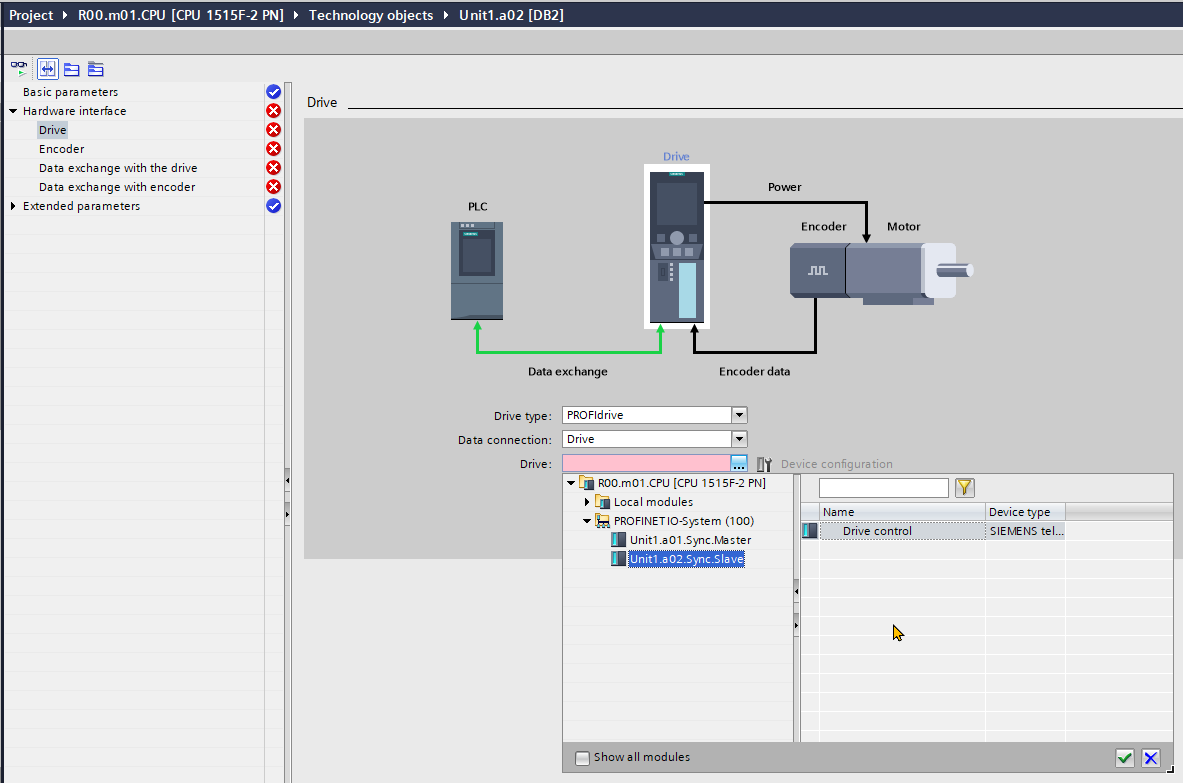The width and height of the screenshot is (1183, 783).
Task: Click the Drive control row module icon
Action: coord(810,531)
